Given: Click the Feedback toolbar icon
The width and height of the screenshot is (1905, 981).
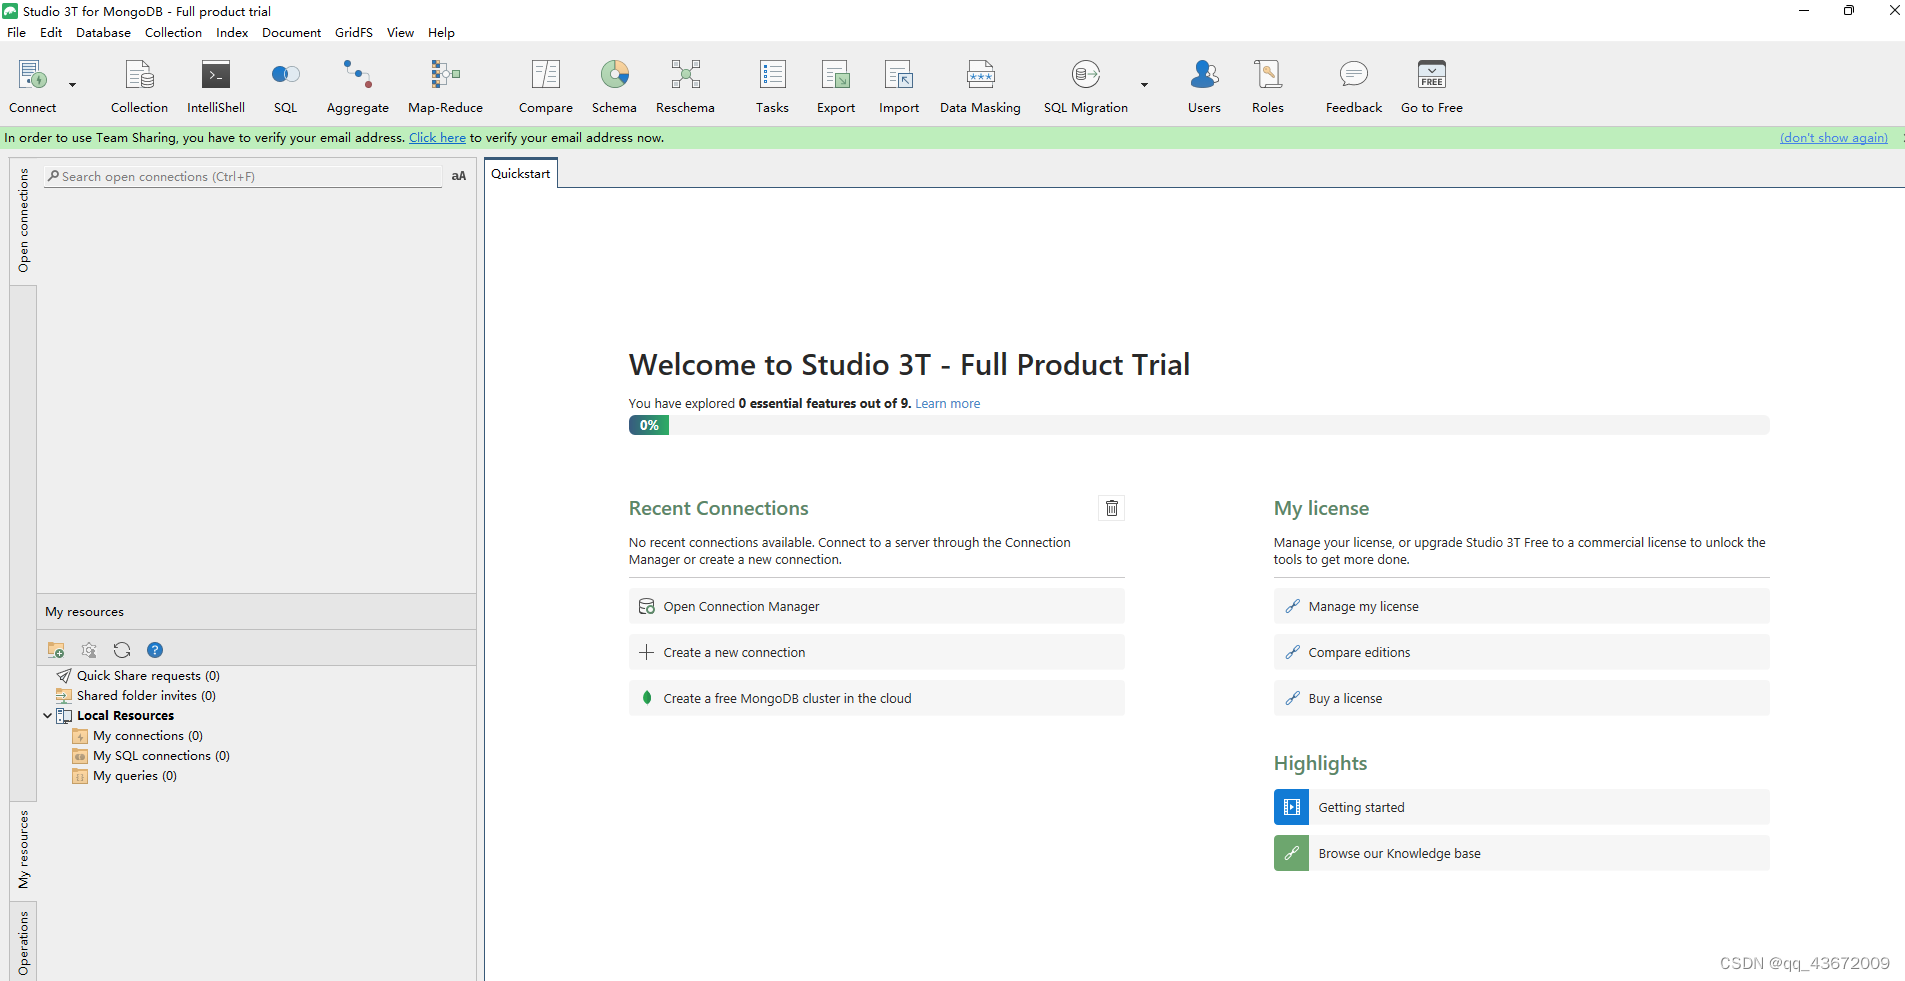Looking at the screenshot, I should (x=1353, y=85).
